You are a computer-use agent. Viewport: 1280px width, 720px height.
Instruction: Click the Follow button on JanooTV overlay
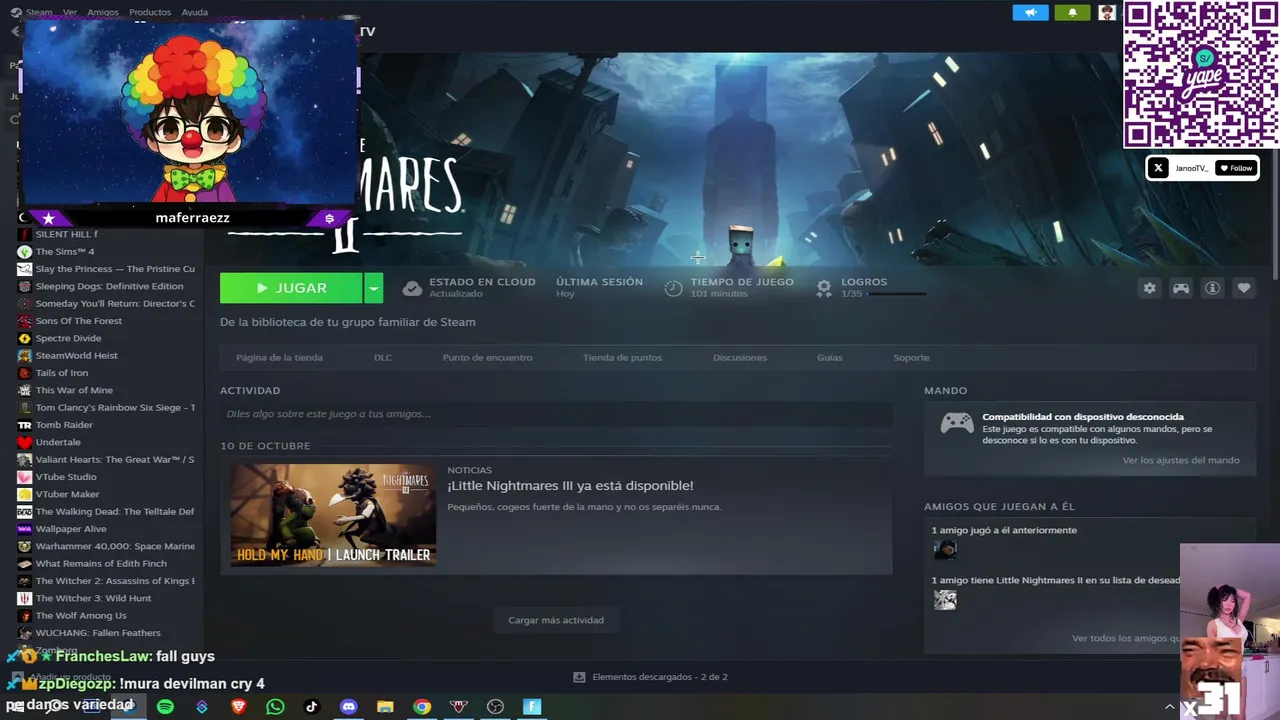[1235, 168]
